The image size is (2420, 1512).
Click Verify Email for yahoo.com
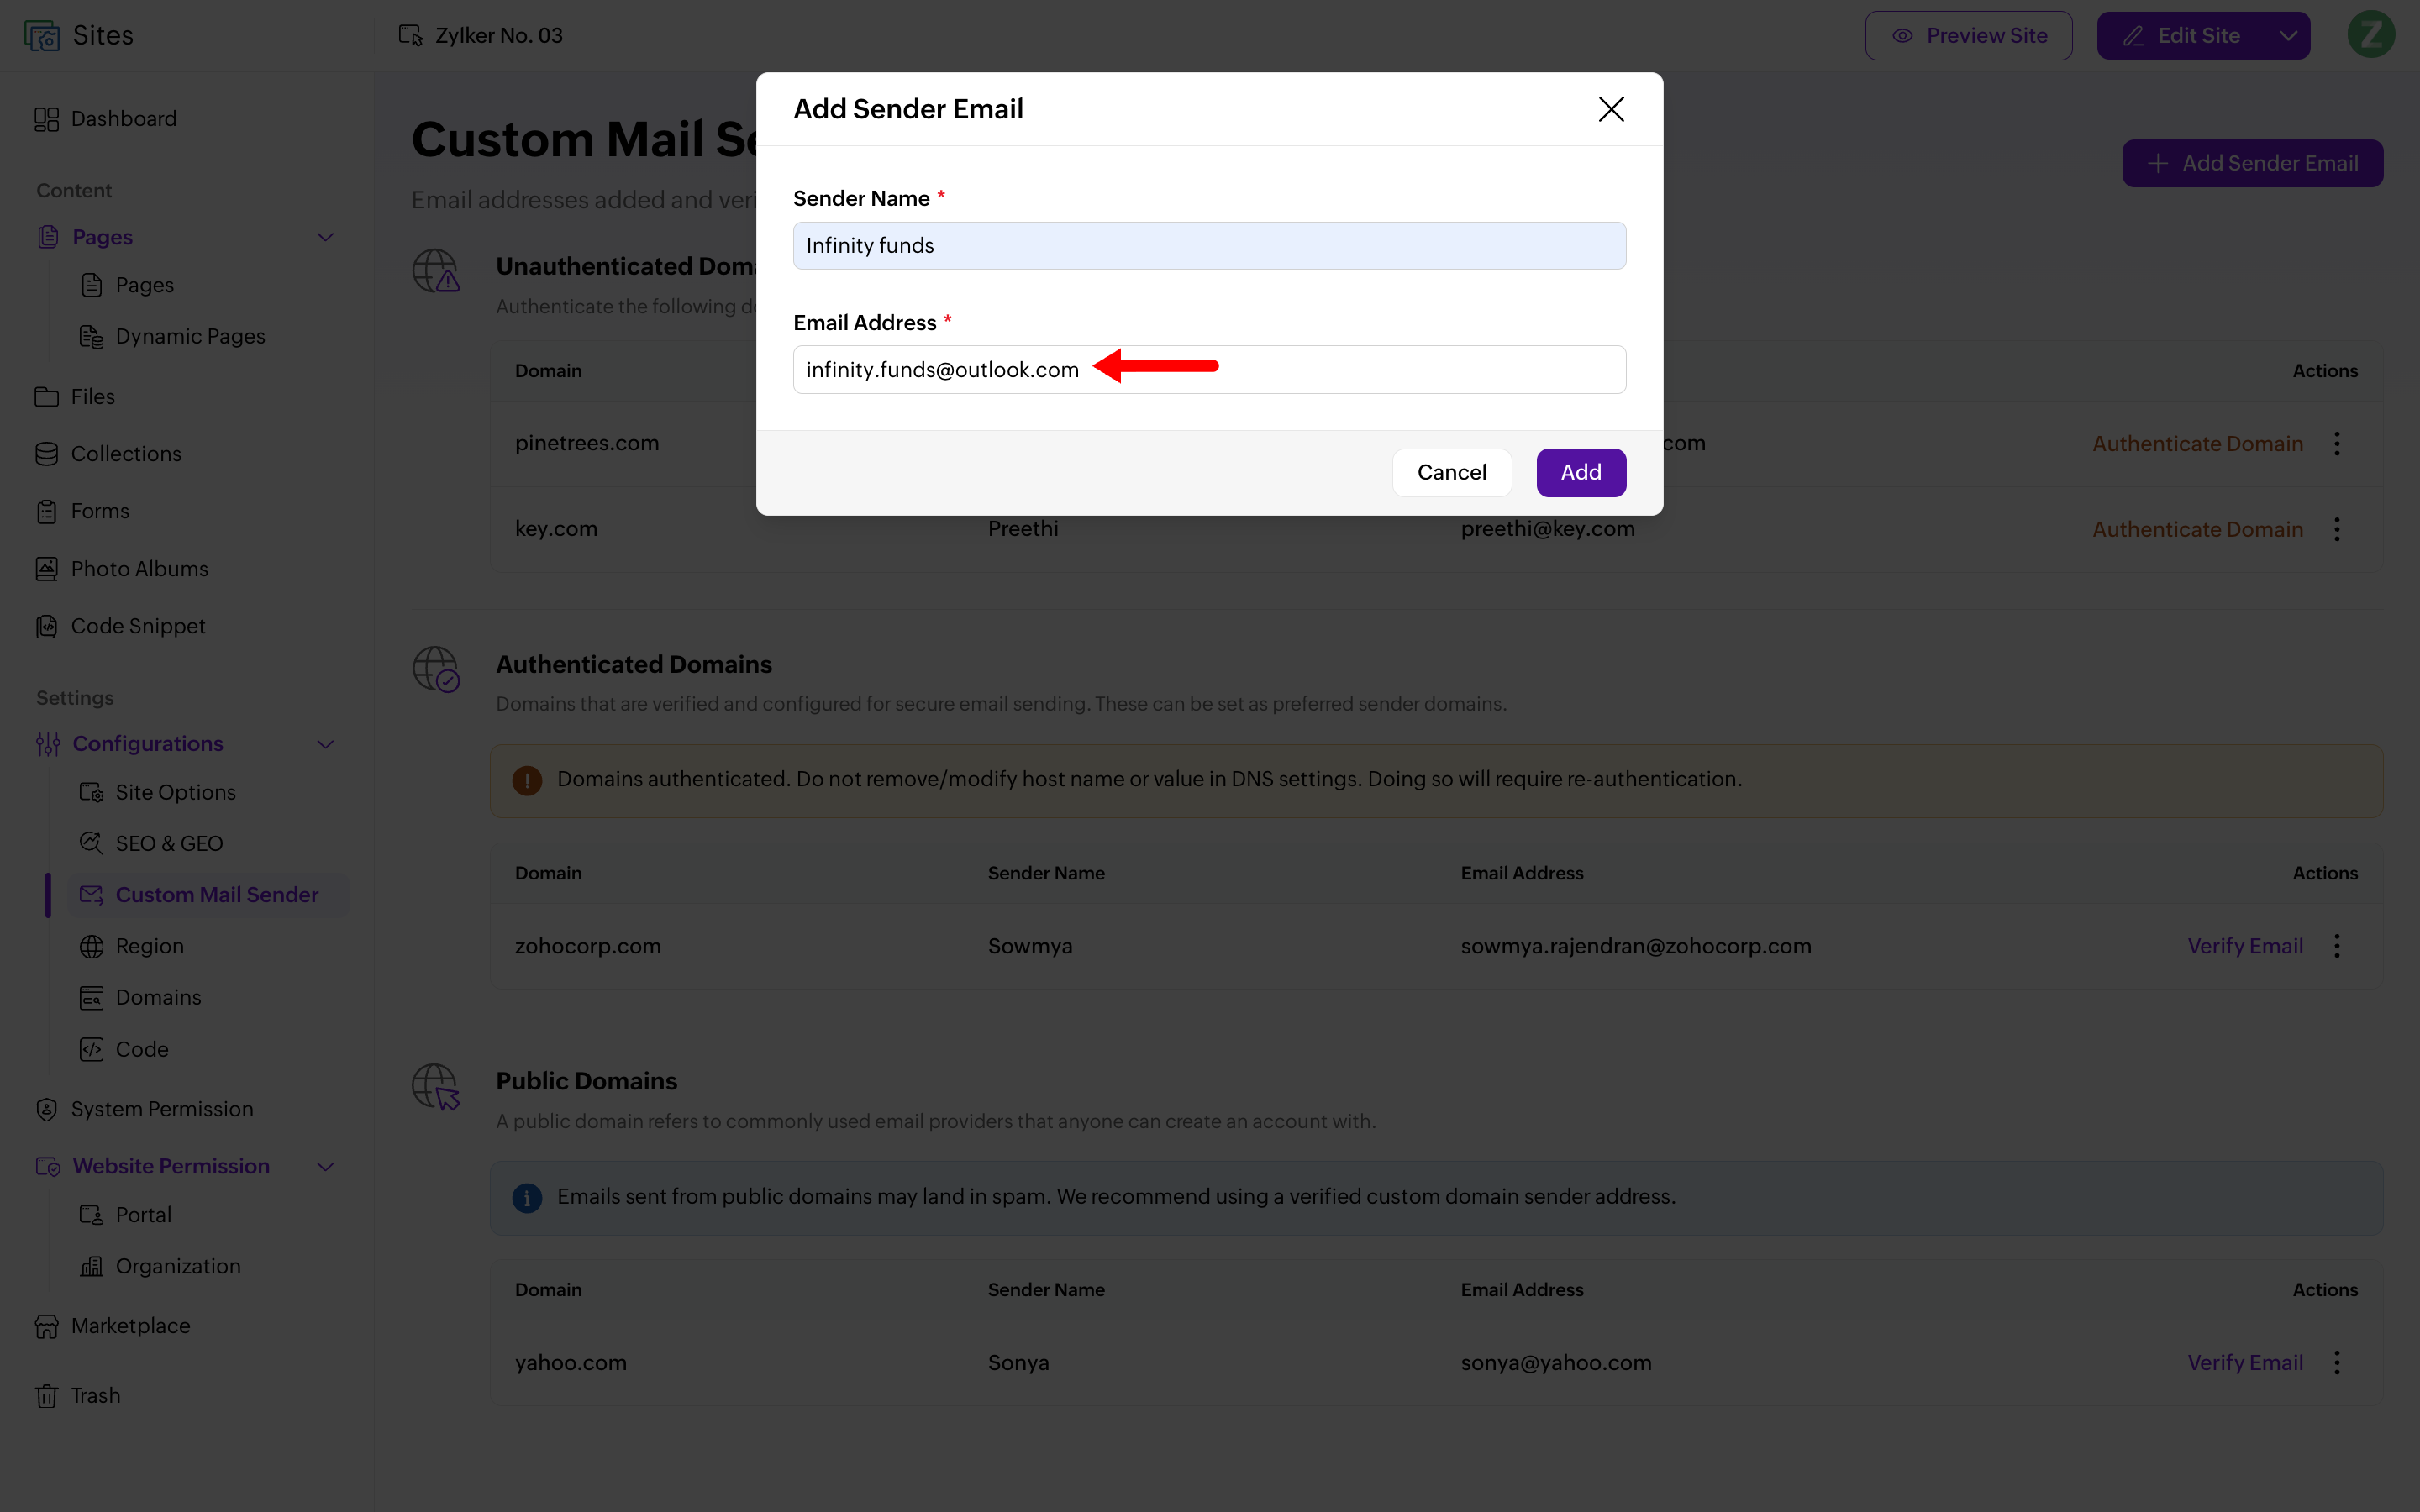click(2245, 1363)
